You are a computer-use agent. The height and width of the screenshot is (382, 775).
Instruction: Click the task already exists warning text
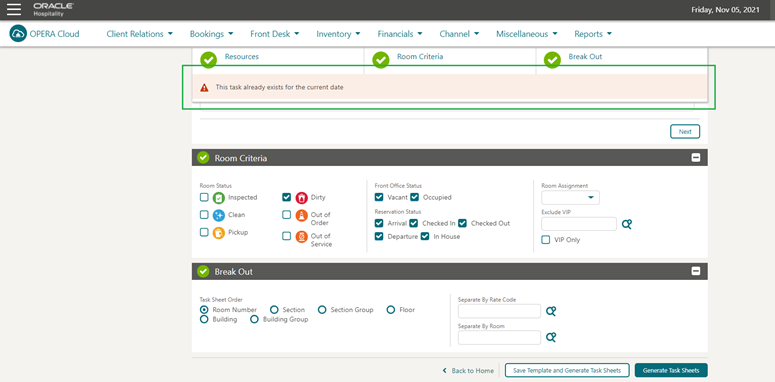[279, 87]
